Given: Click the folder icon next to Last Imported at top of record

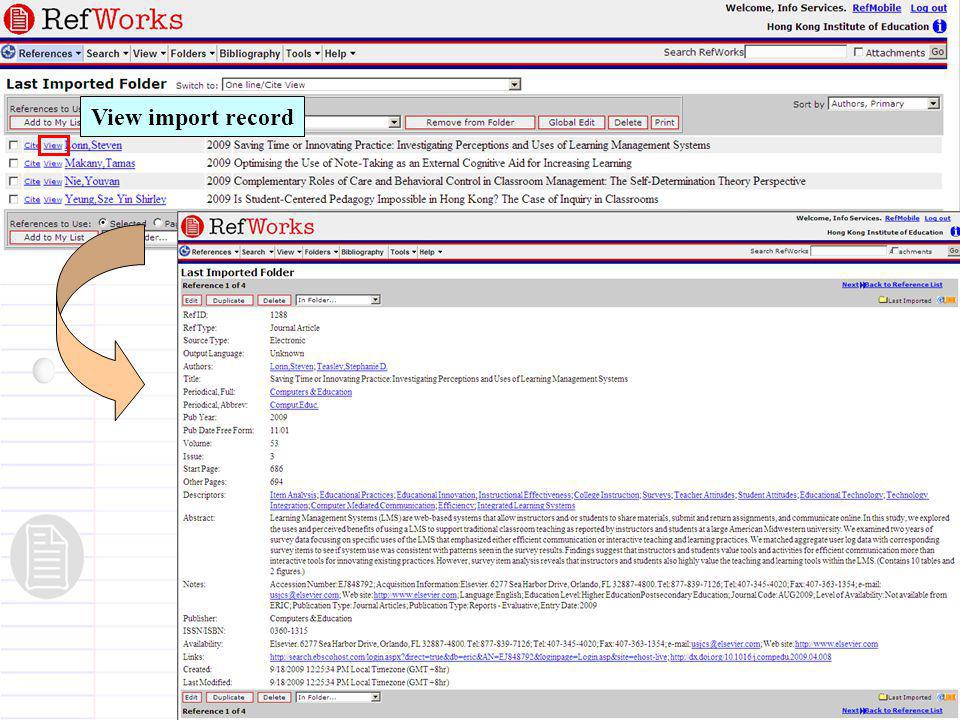Looking at the screenshot, I should (882, 301).
